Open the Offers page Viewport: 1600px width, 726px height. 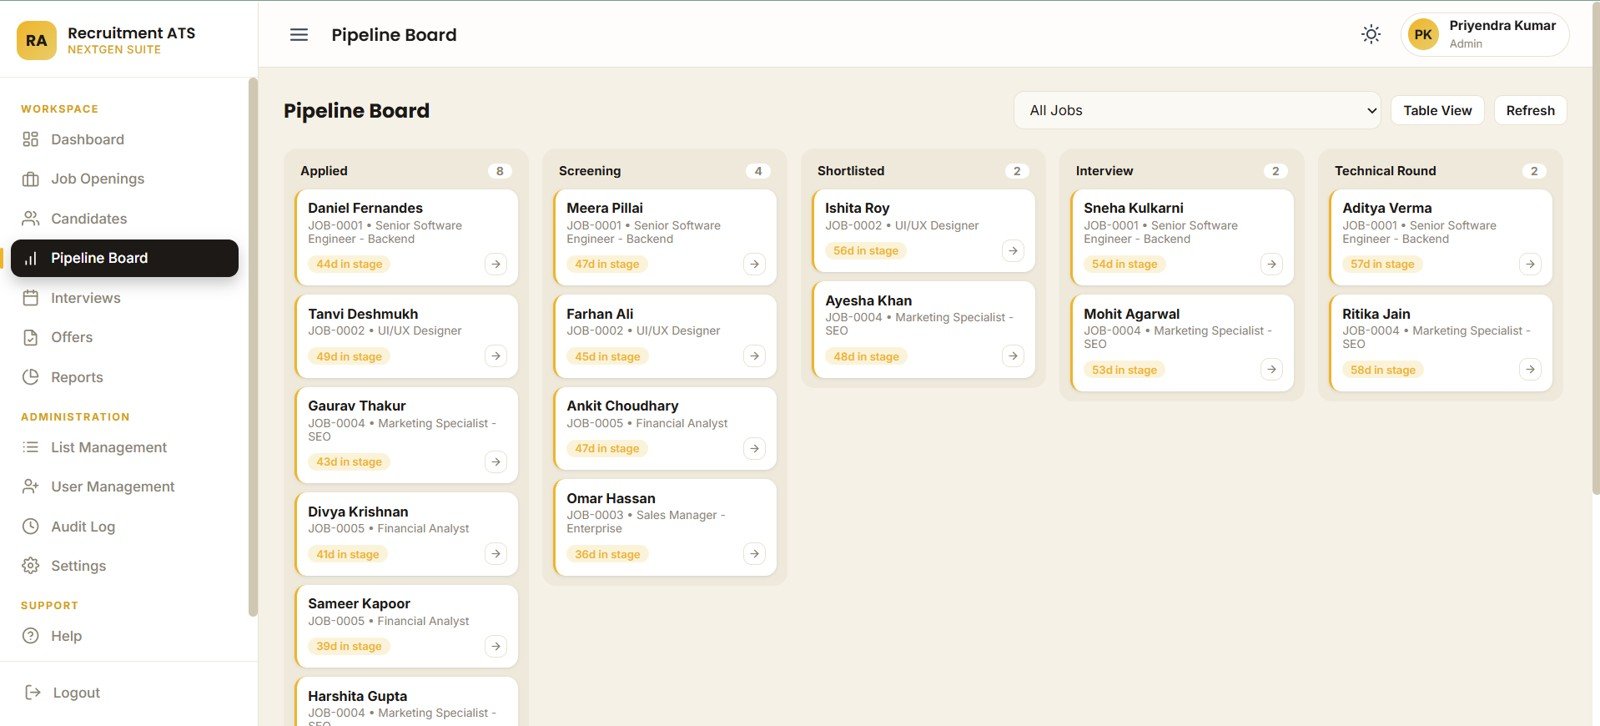coord(125,337)
